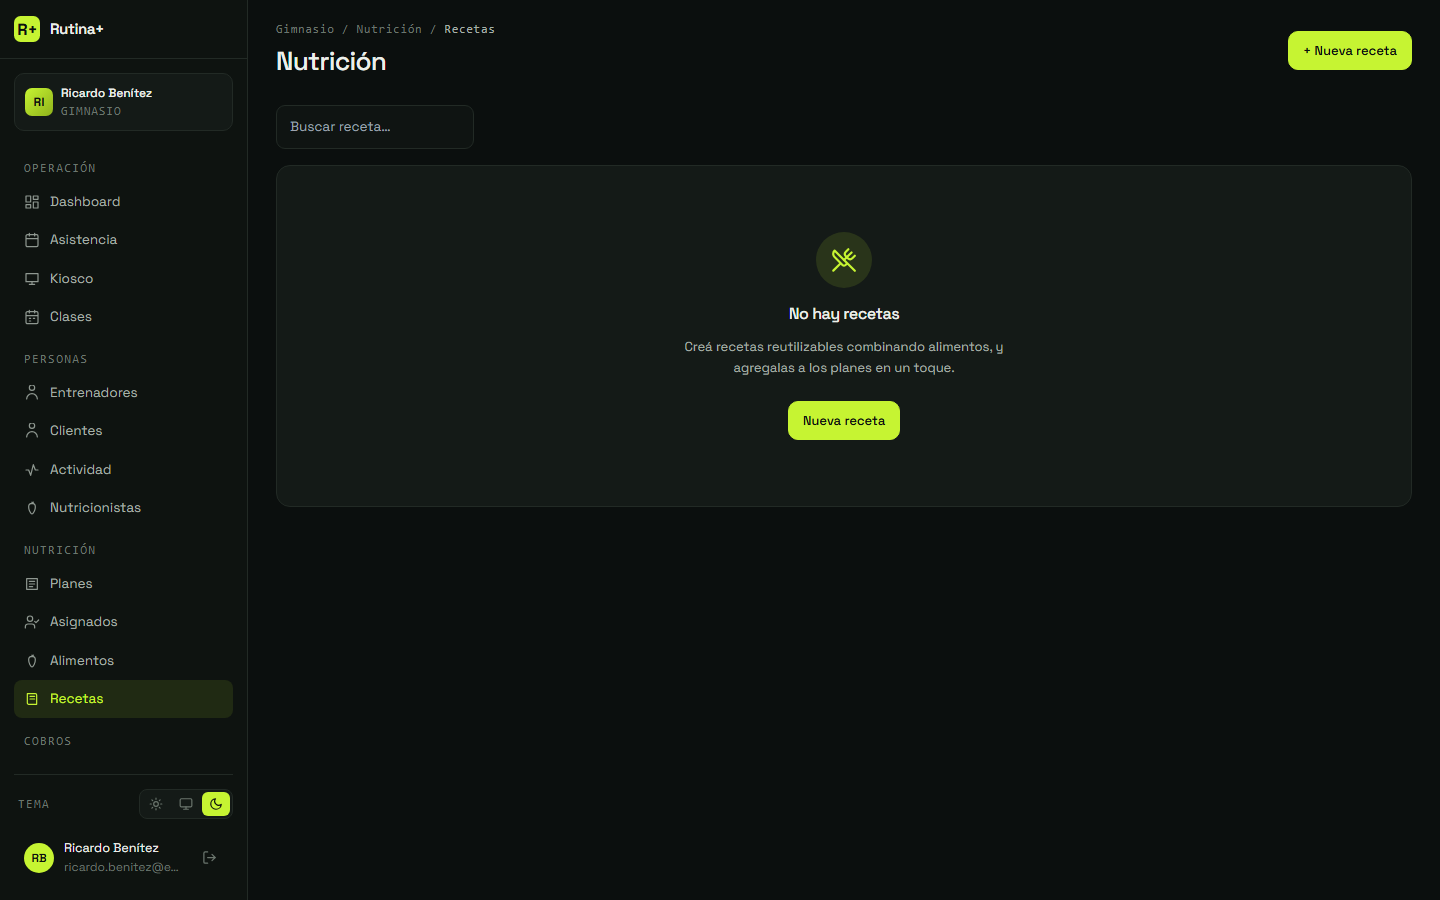Click the logout icon

click(210, 857)
